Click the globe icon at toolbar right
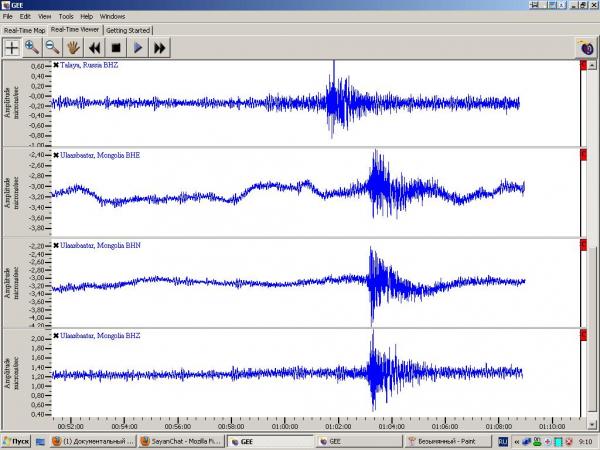This screenshot has width=600, height=450. [586, 48]
